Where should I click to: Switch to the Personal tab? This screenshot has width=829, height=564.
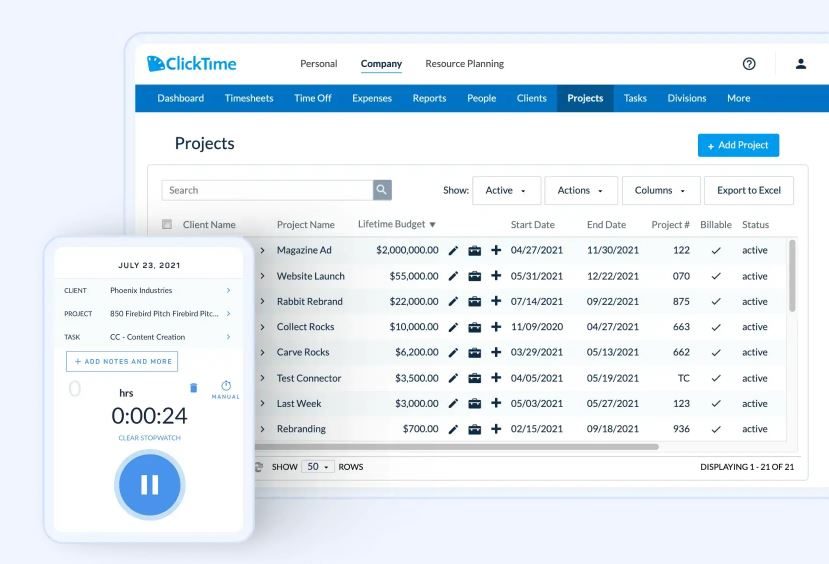coord(318,63)
